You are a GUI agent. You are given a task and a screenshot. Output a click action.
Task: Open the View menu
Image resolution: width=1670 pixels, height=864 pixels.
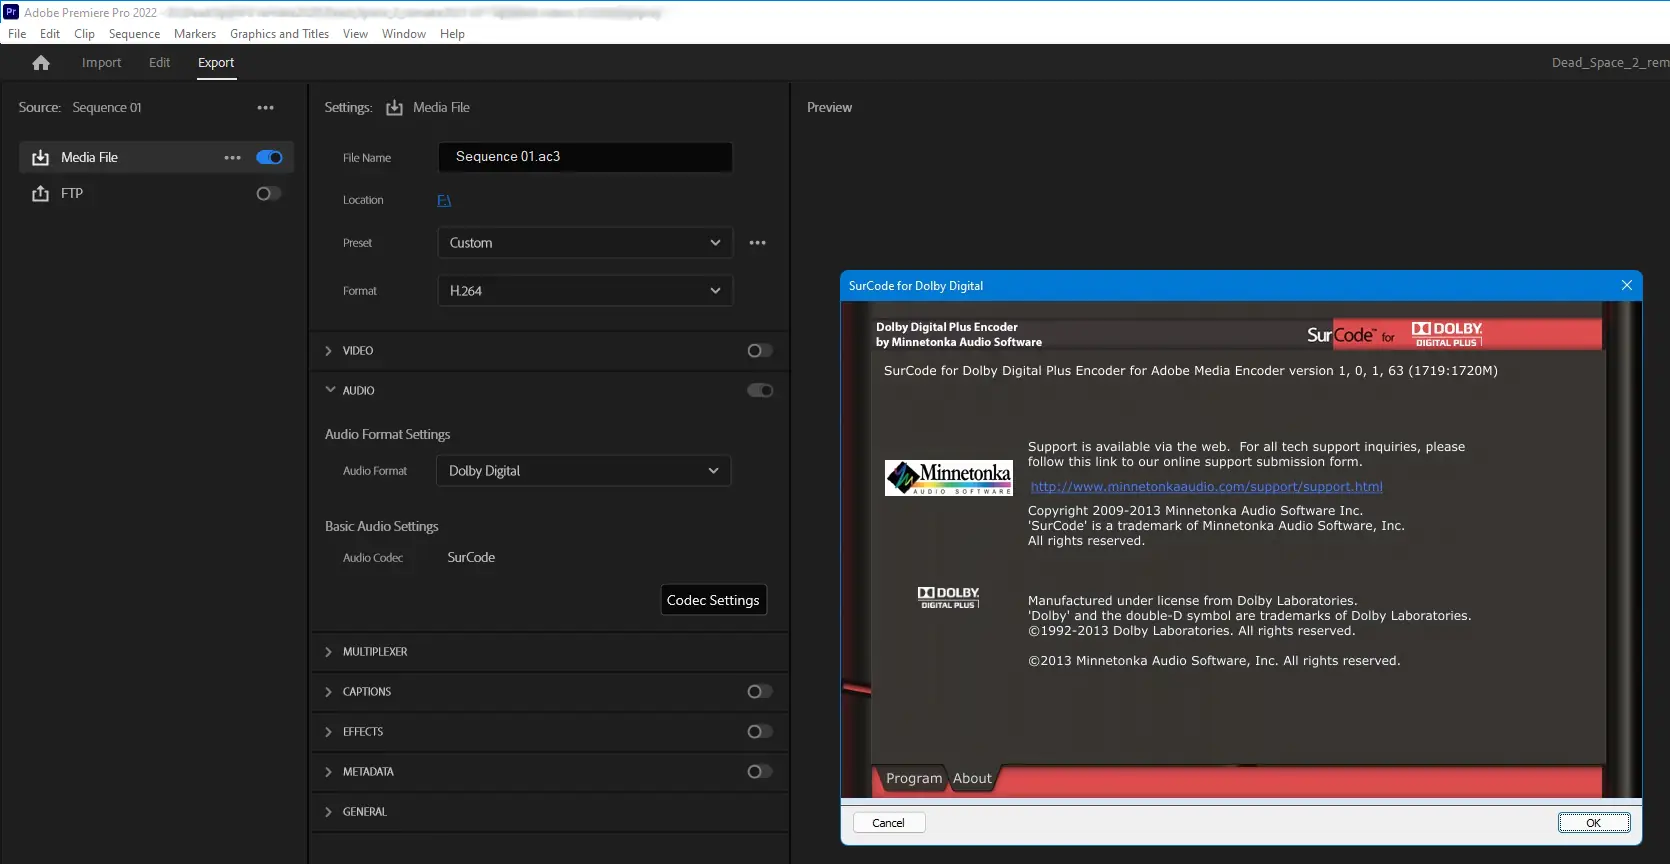tap(355, 34)
